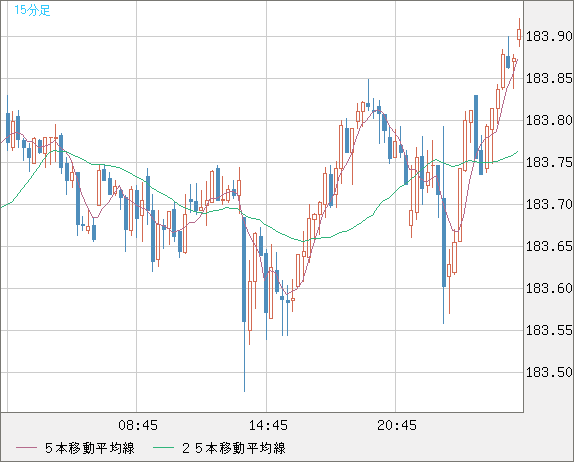Click the 15分足 timeframe label
The image size is (574, 462).
(x=32, y=10)
